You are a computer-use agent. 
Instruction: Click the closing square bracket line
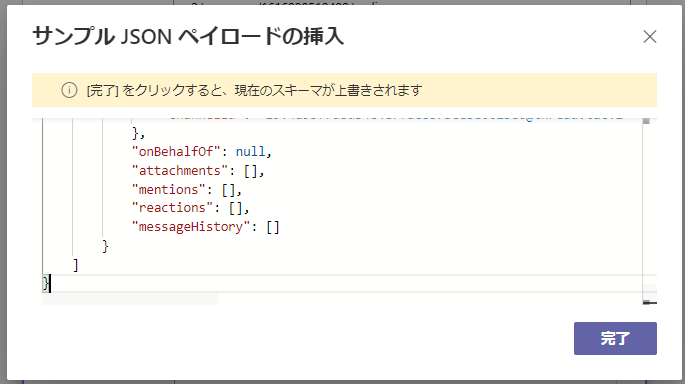(x=76, y=265)
